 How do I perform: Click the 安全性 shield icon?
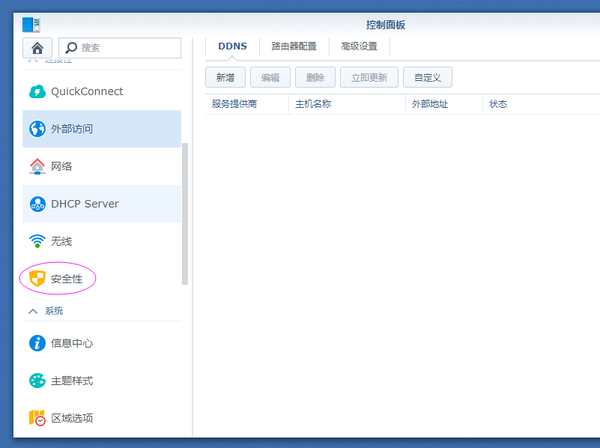pyautogui.click(x=38, y=279)
